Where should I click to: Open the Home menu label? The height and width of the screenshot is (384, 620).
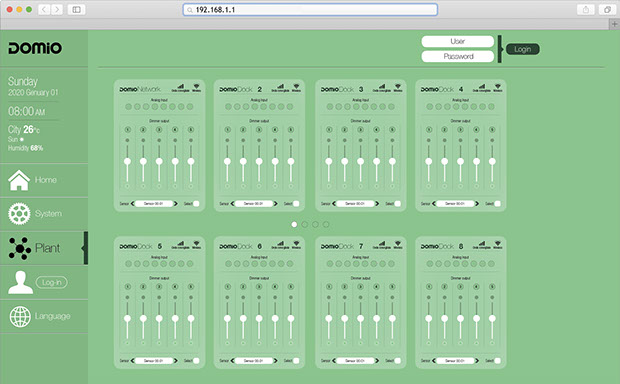[46, 180]
